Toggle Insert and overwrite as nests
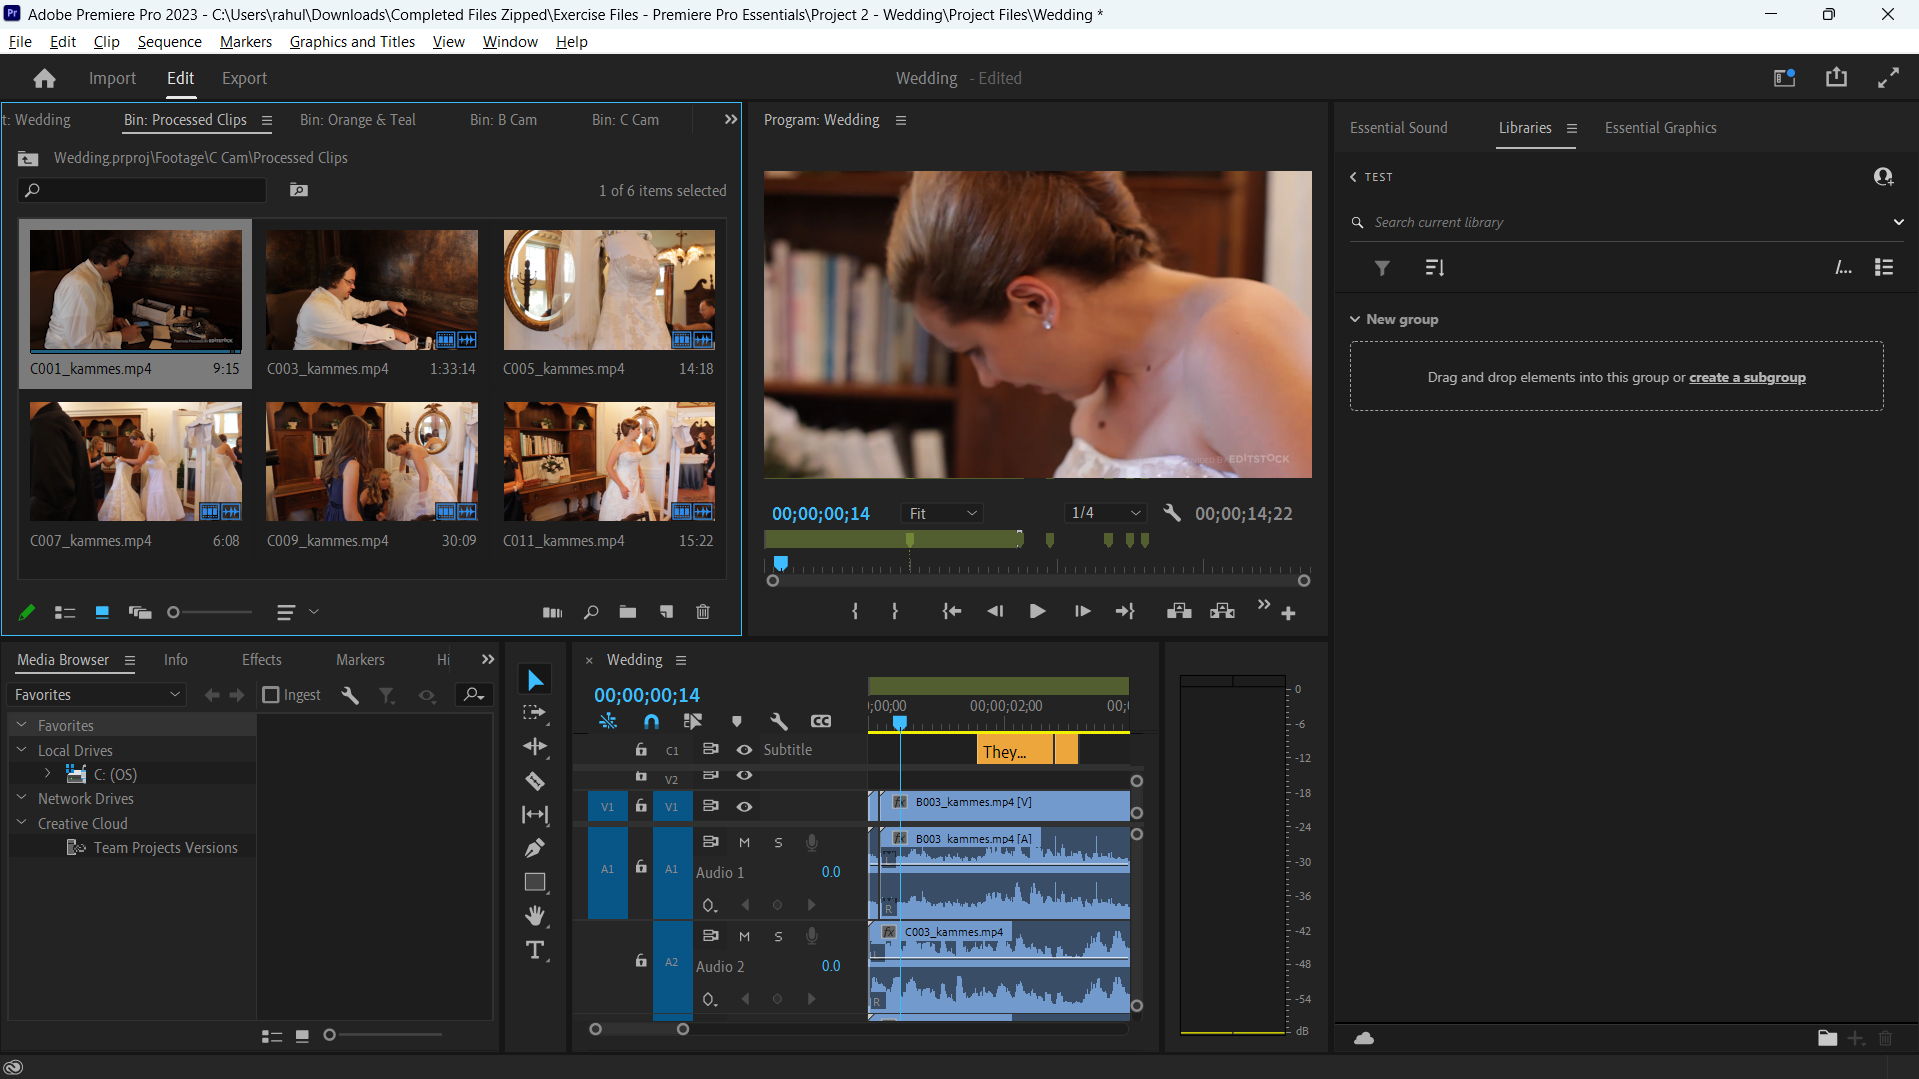 [x=607, y=721]
